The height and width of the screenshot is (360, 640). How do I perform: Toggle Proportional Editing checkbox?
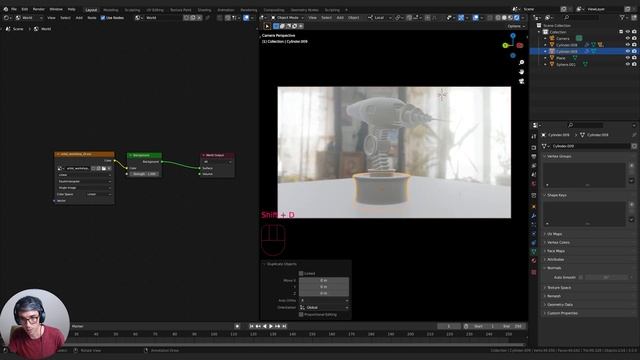tap(301, 315)
